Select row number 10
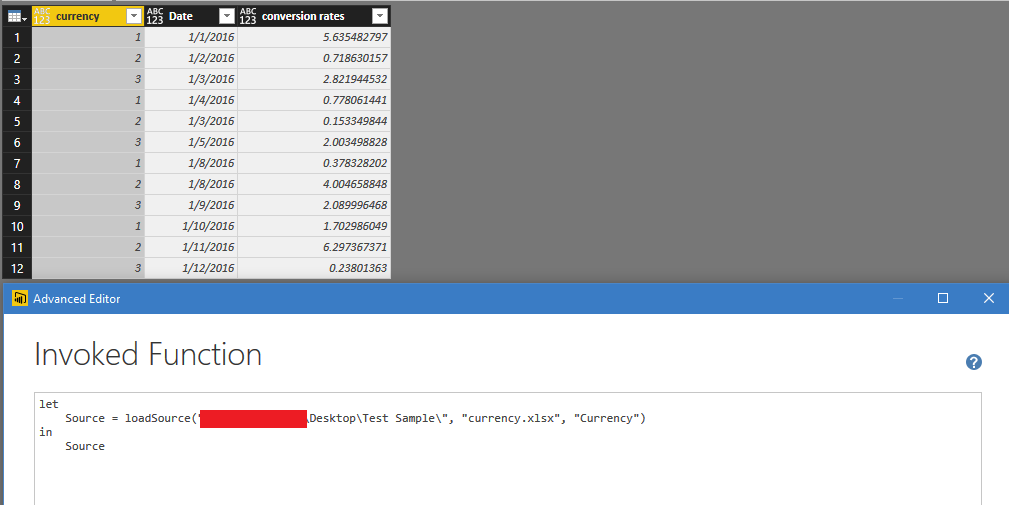Image resolution: width=1009 pixels, height=505 pixels. coord(17,226)
